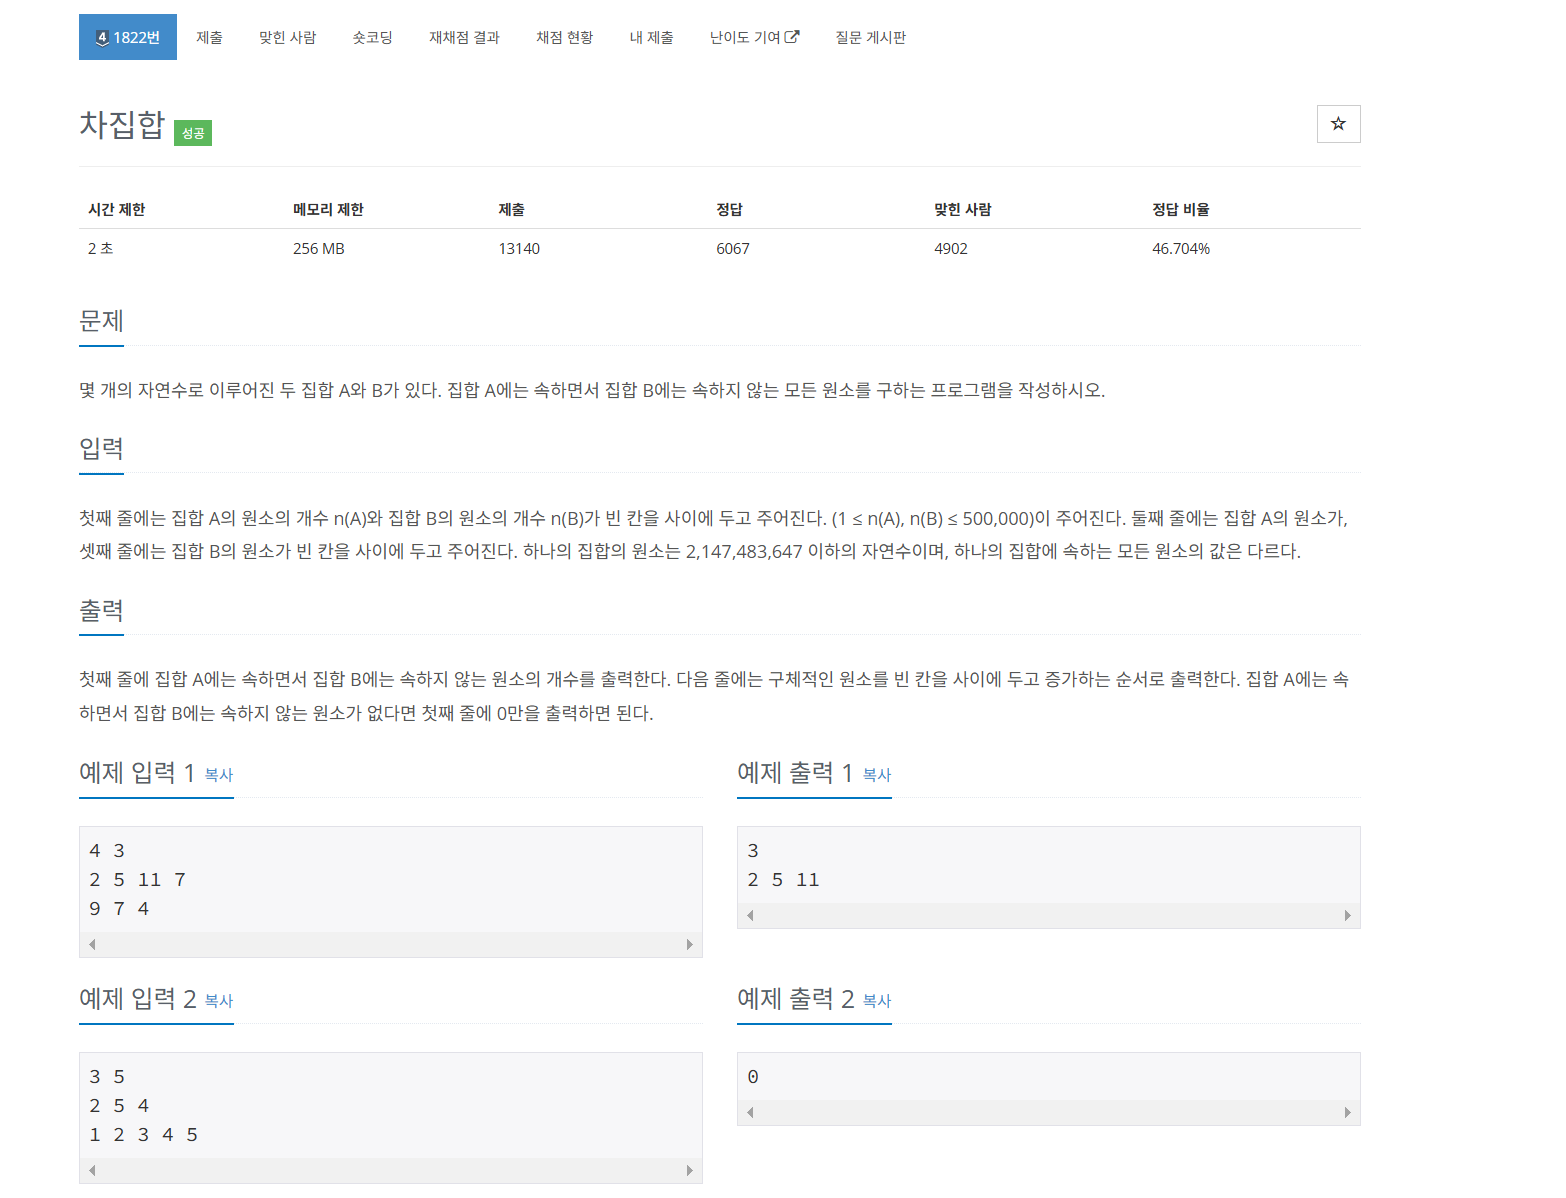Open the 숏코딩 tab
This screenshot has width=1566, height=1198.
click(x=372, y=37)
